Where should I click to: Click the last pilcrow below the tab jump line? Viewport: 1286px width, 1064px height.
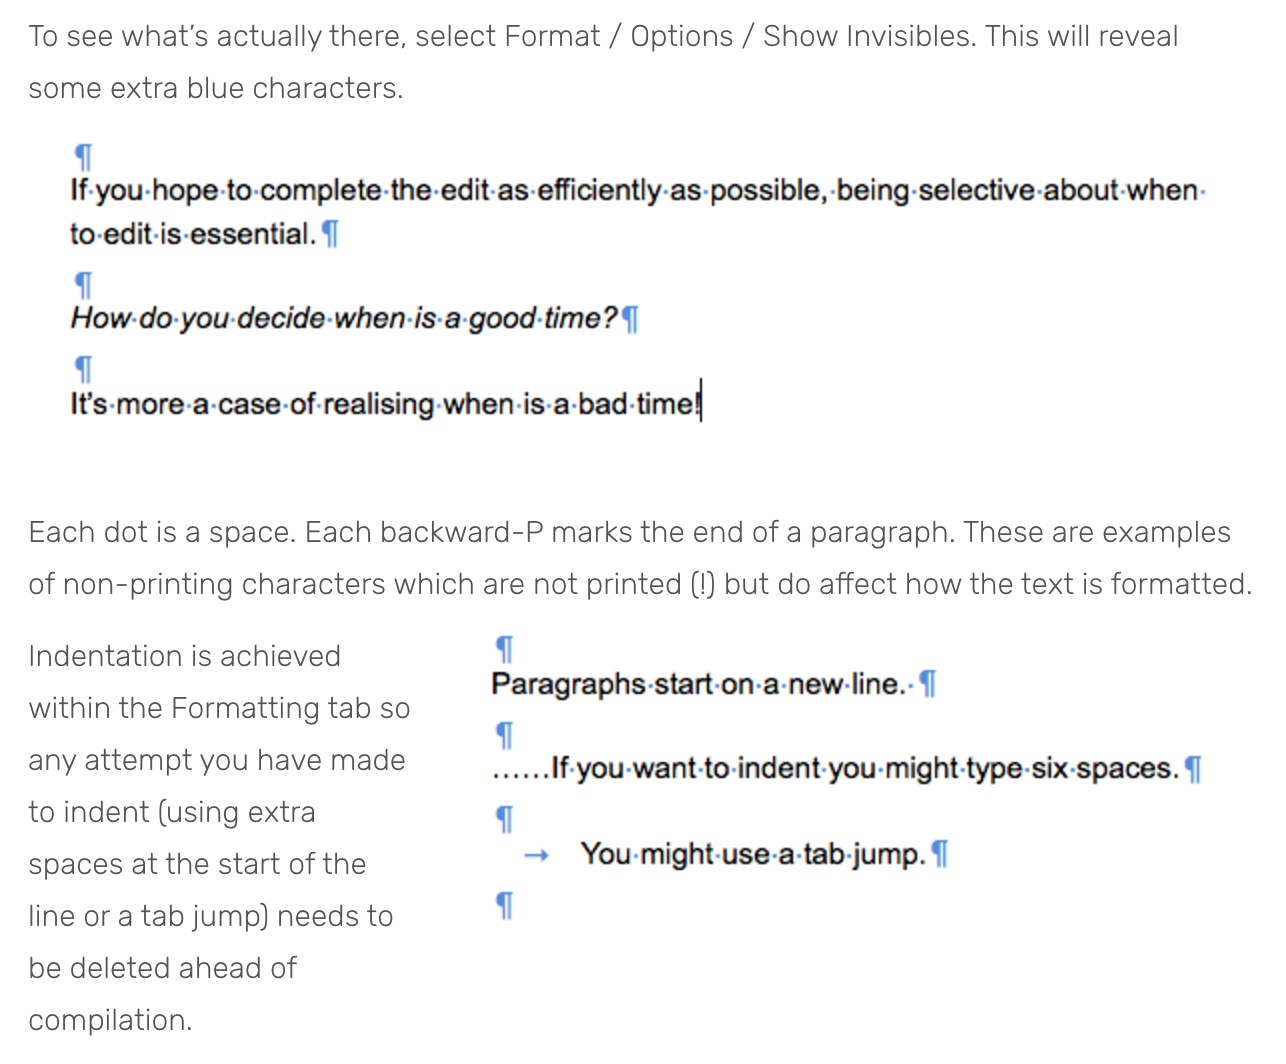tap(505, 906)
